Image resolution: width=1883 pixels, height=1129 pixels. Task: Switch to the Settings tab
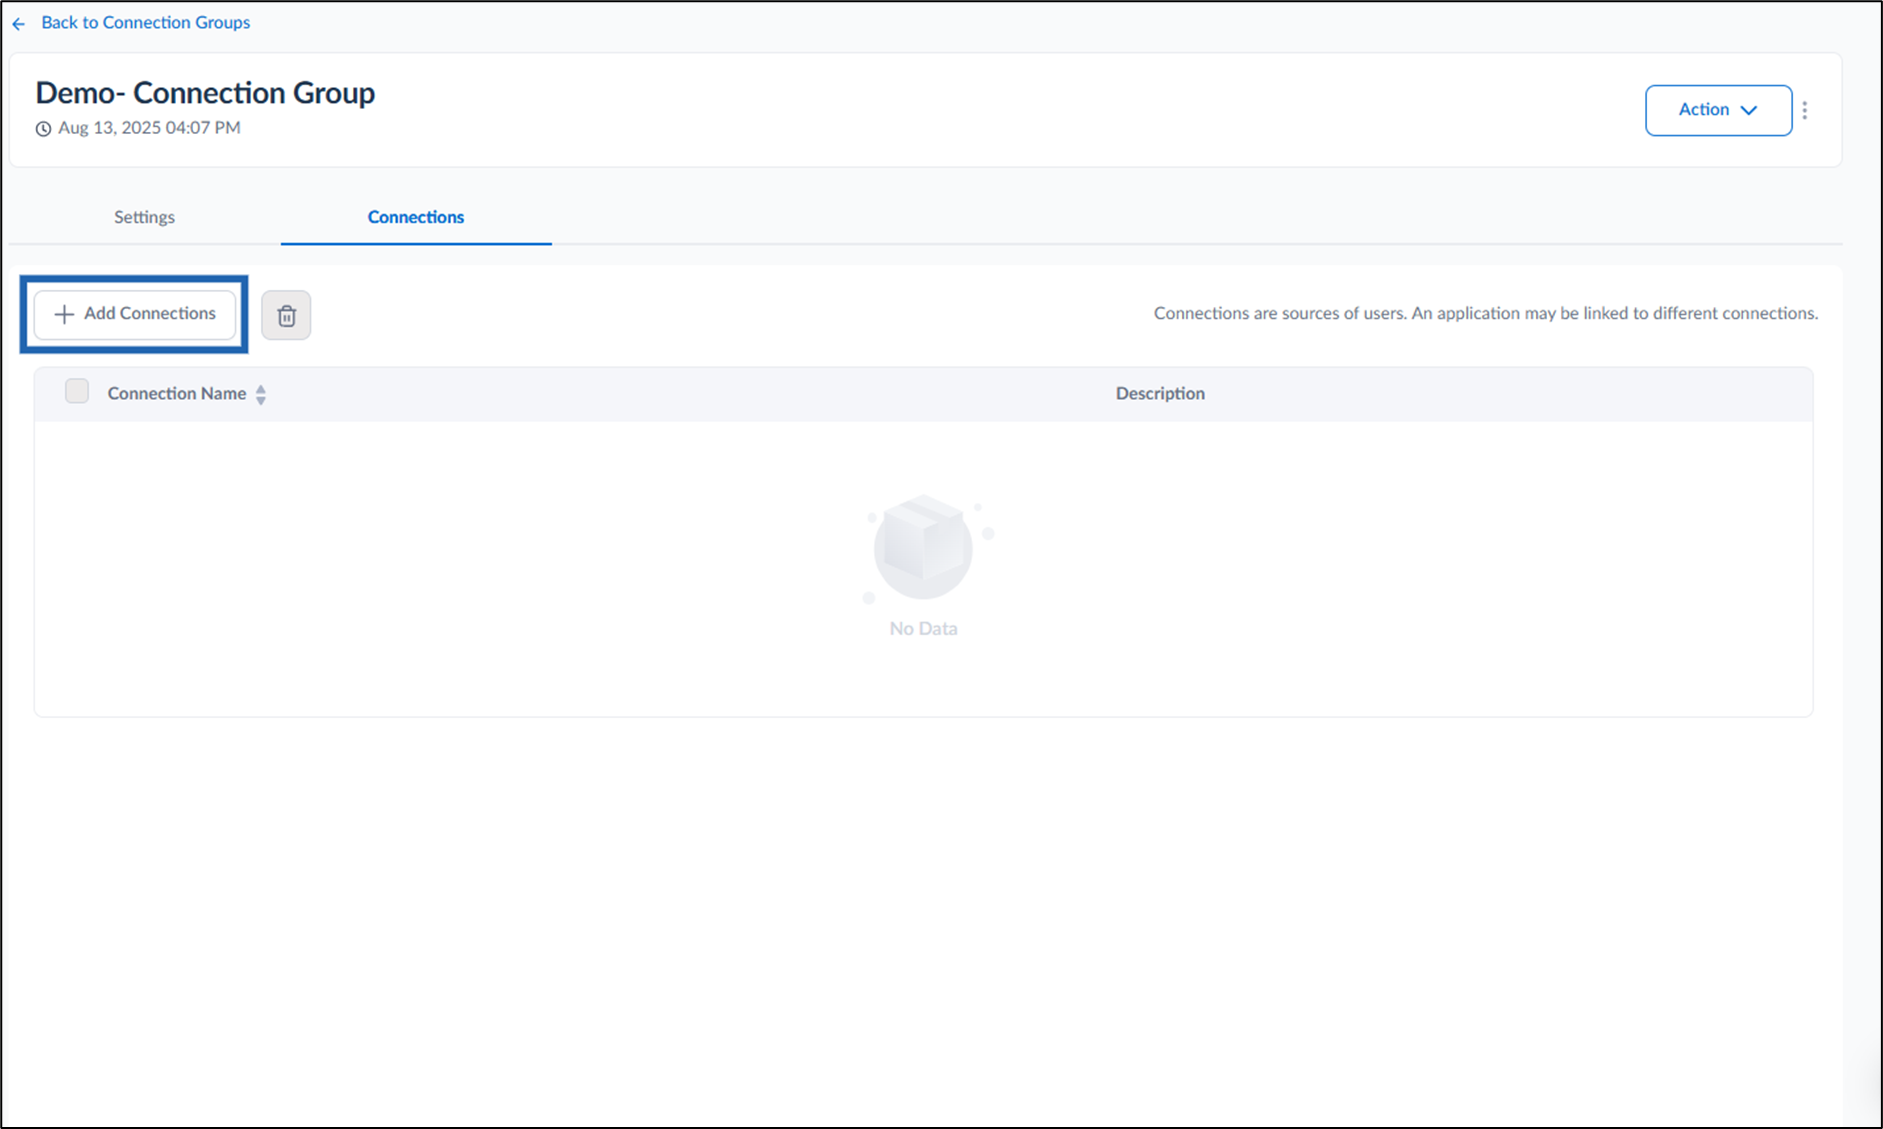[x=144, y=217]
